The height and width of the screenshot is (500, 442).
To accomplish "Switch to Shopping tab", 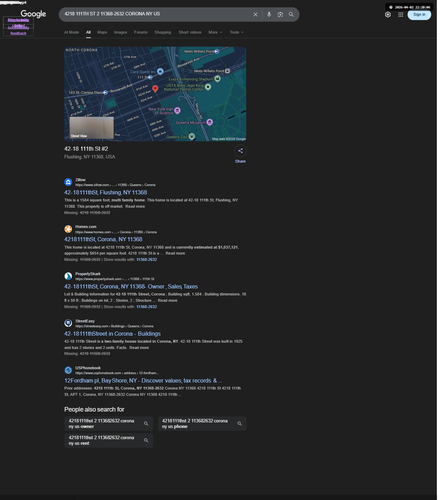I will (x=163, y=32).
